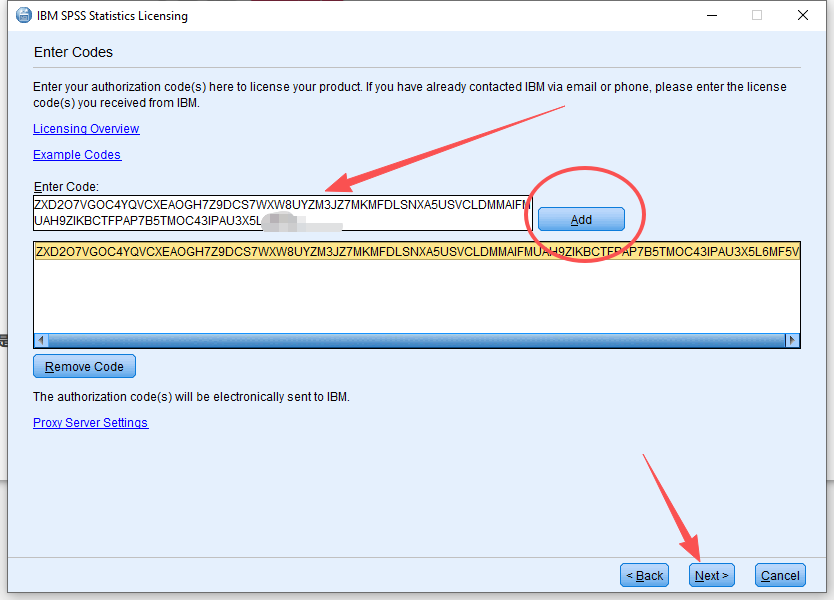Cancel the licensing wizard

pos(780,575)
